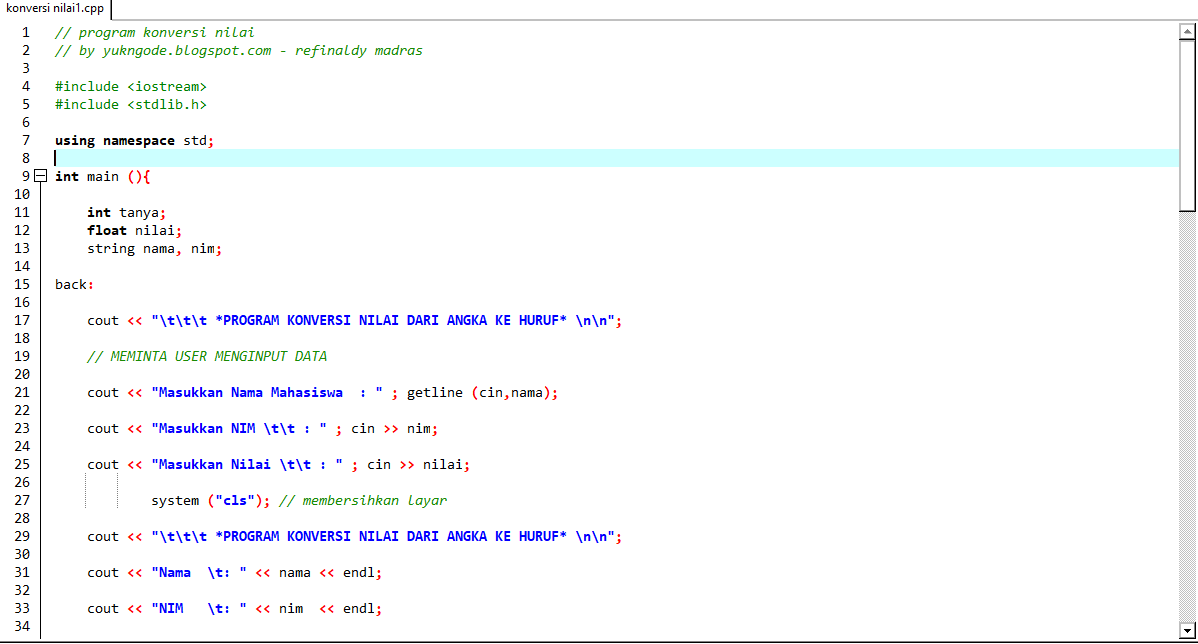Click the vertical scrollbar thumb
This screenshot has height=644, width=1198.
pos(1187,126)
